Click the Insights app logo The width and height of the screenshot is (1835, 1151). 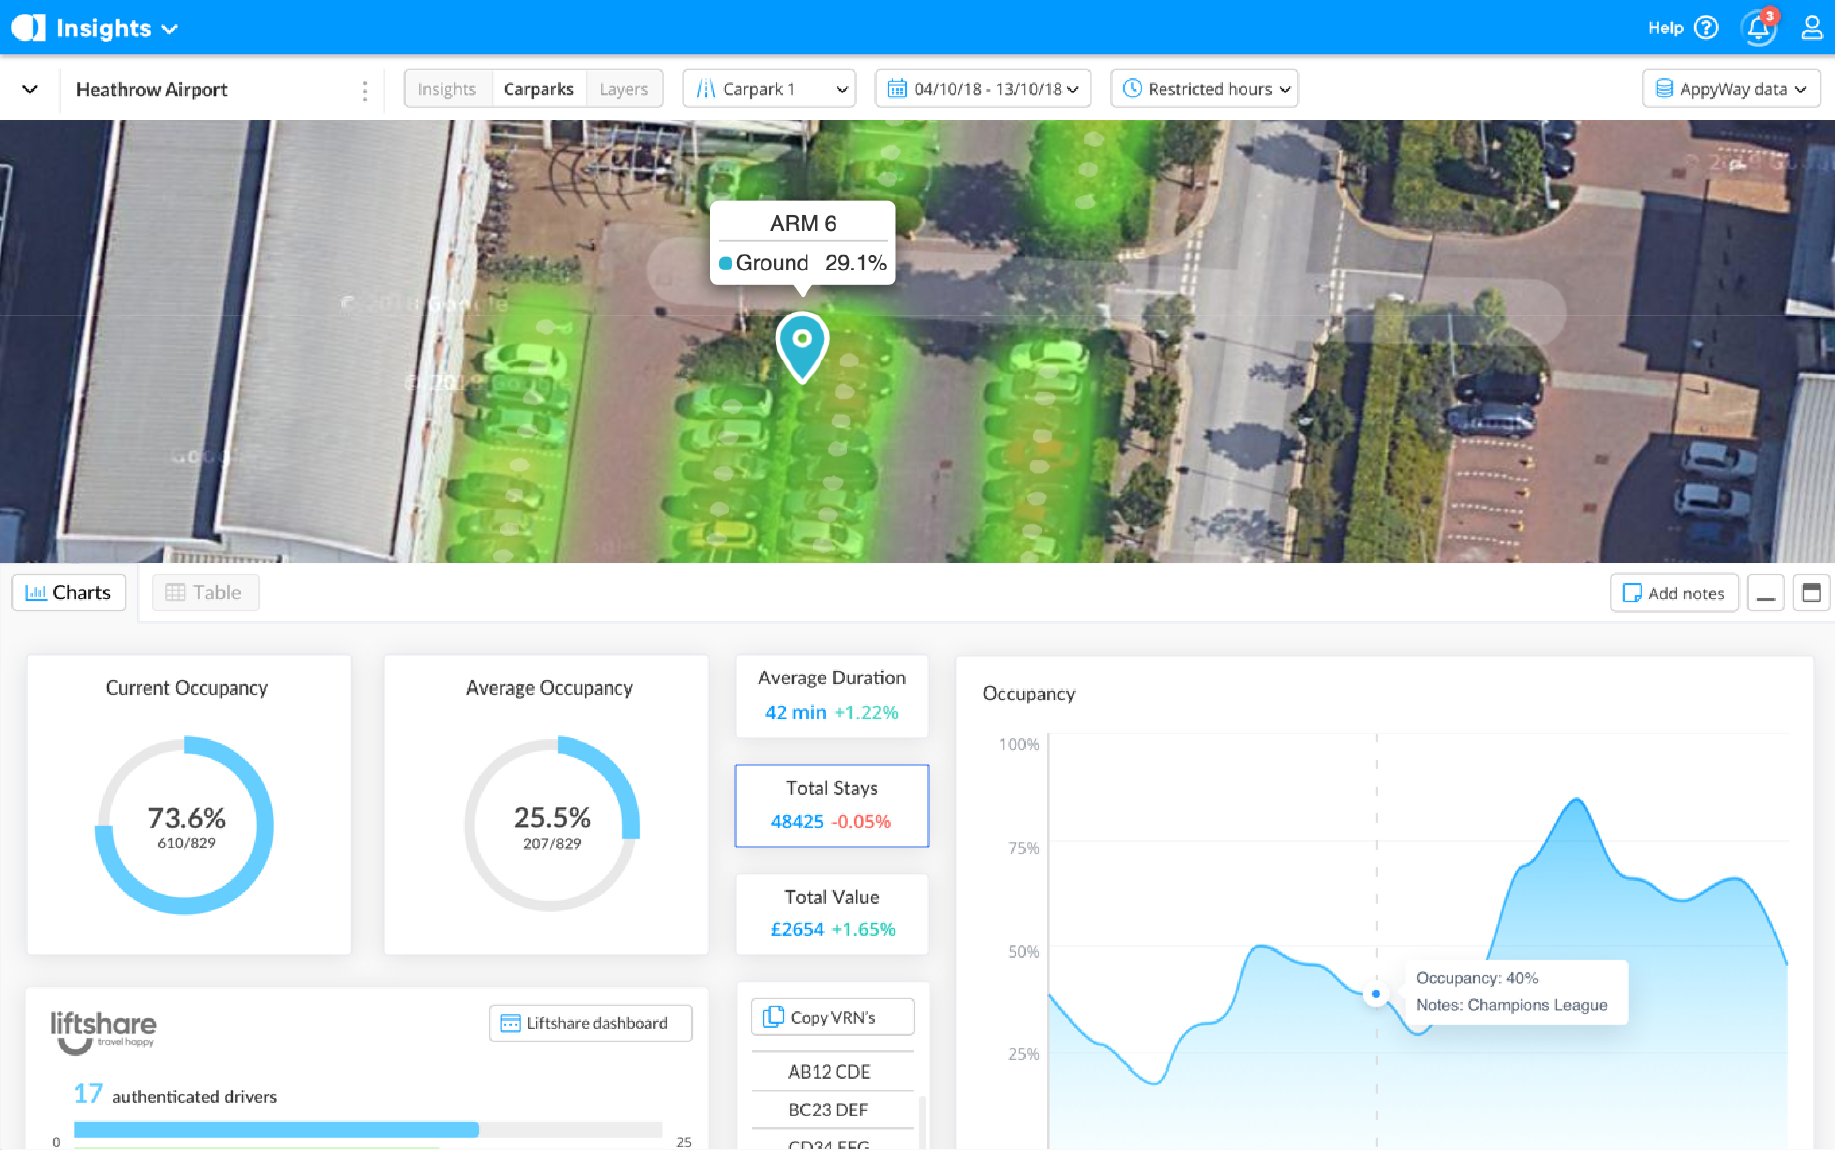point(29,28)
